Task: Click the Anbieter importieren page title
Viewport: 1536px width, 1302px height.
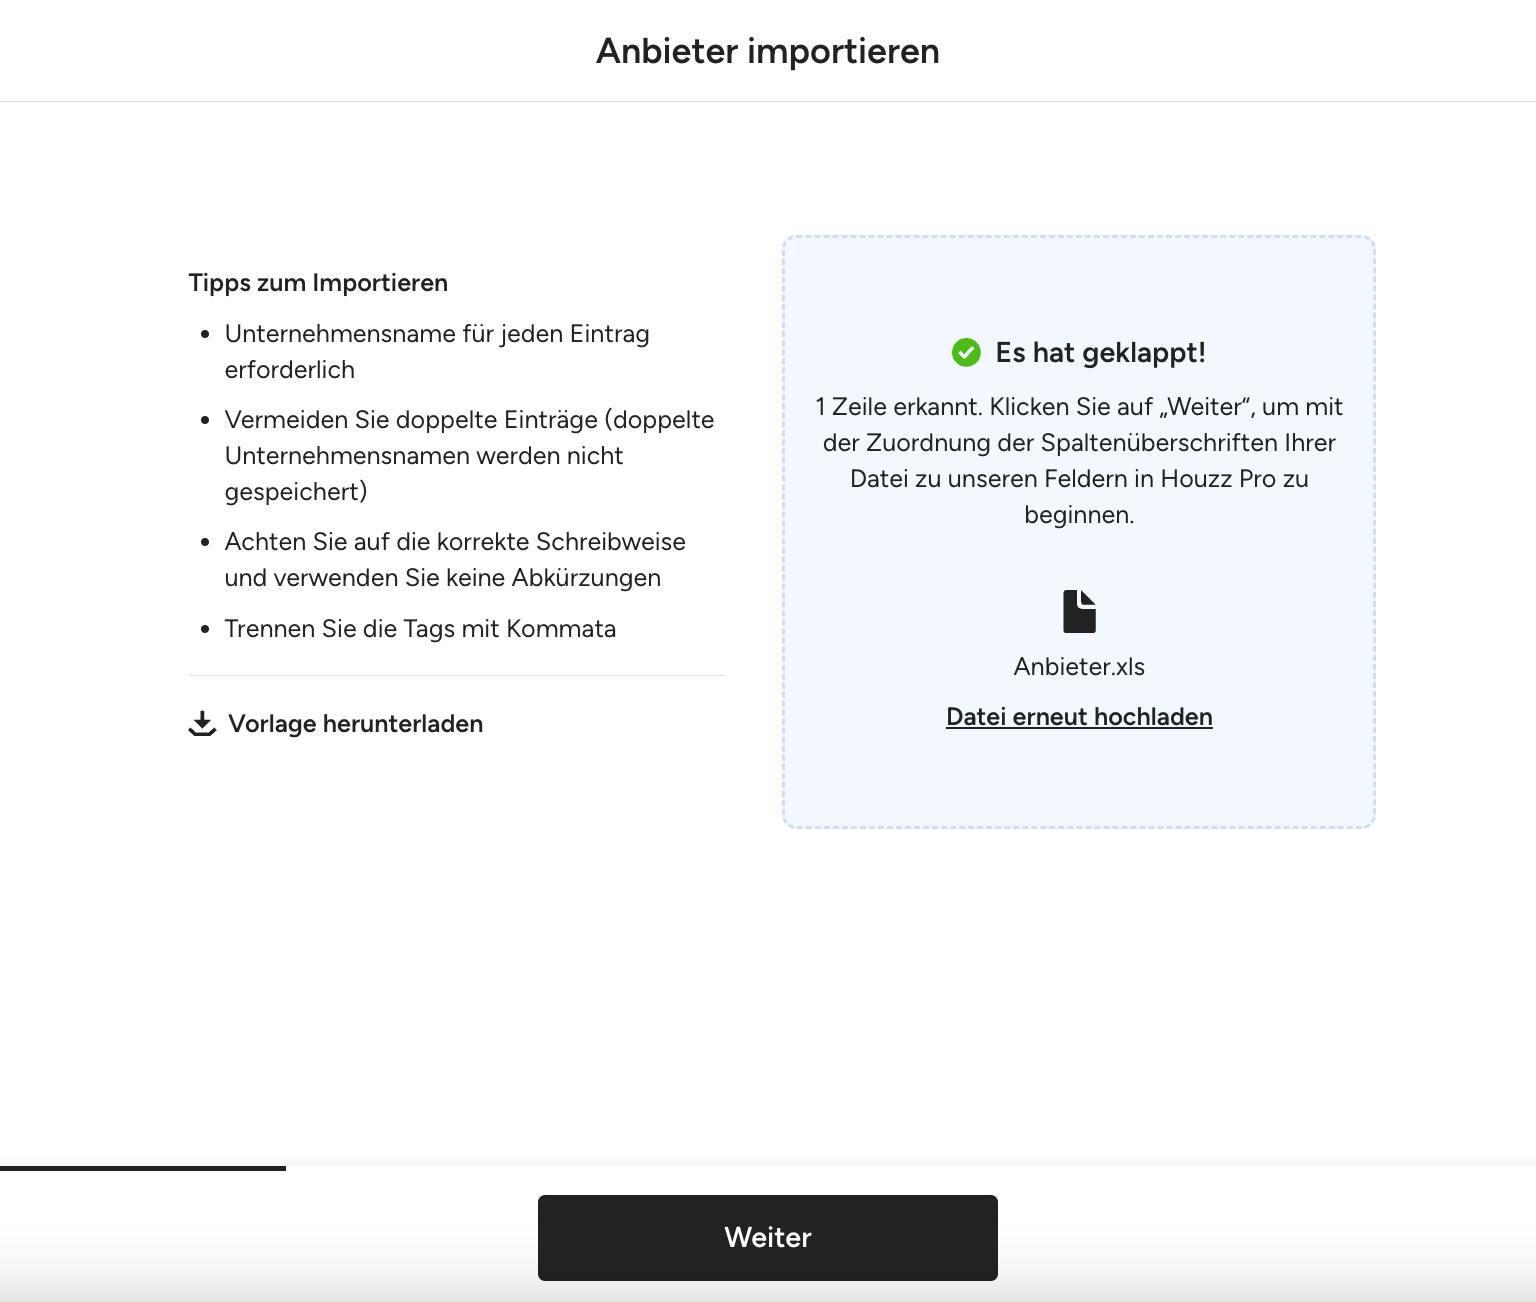Action: [x=768, y=51]
